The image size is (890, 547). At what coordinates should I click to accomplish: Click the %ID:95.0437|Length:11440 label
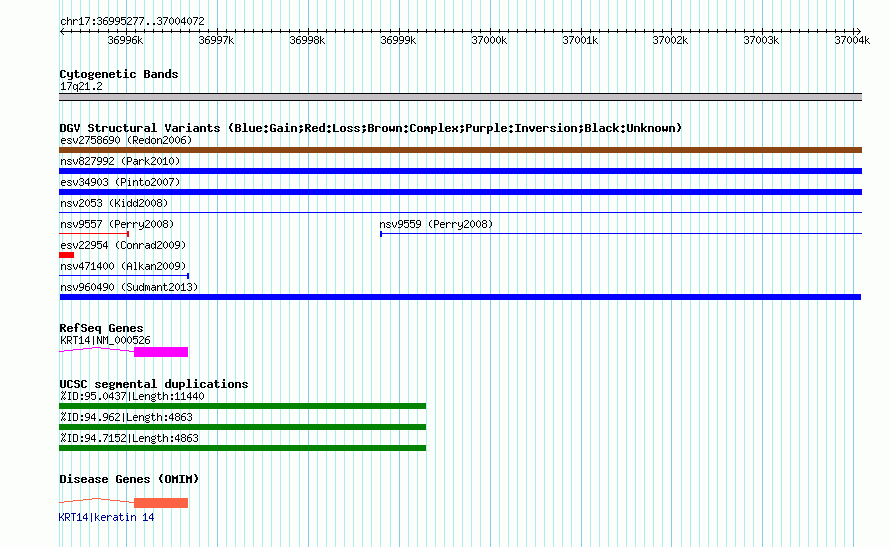132,396
